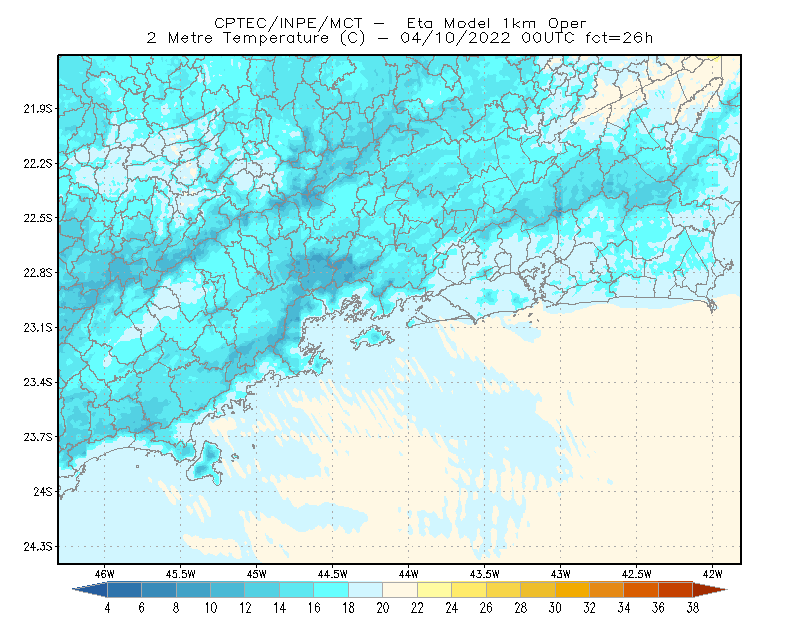This screenshot has height=618, width=800.
Task: Click the latitude label '23.4S'
Action: pyautogui.click(x=37, y=382)
